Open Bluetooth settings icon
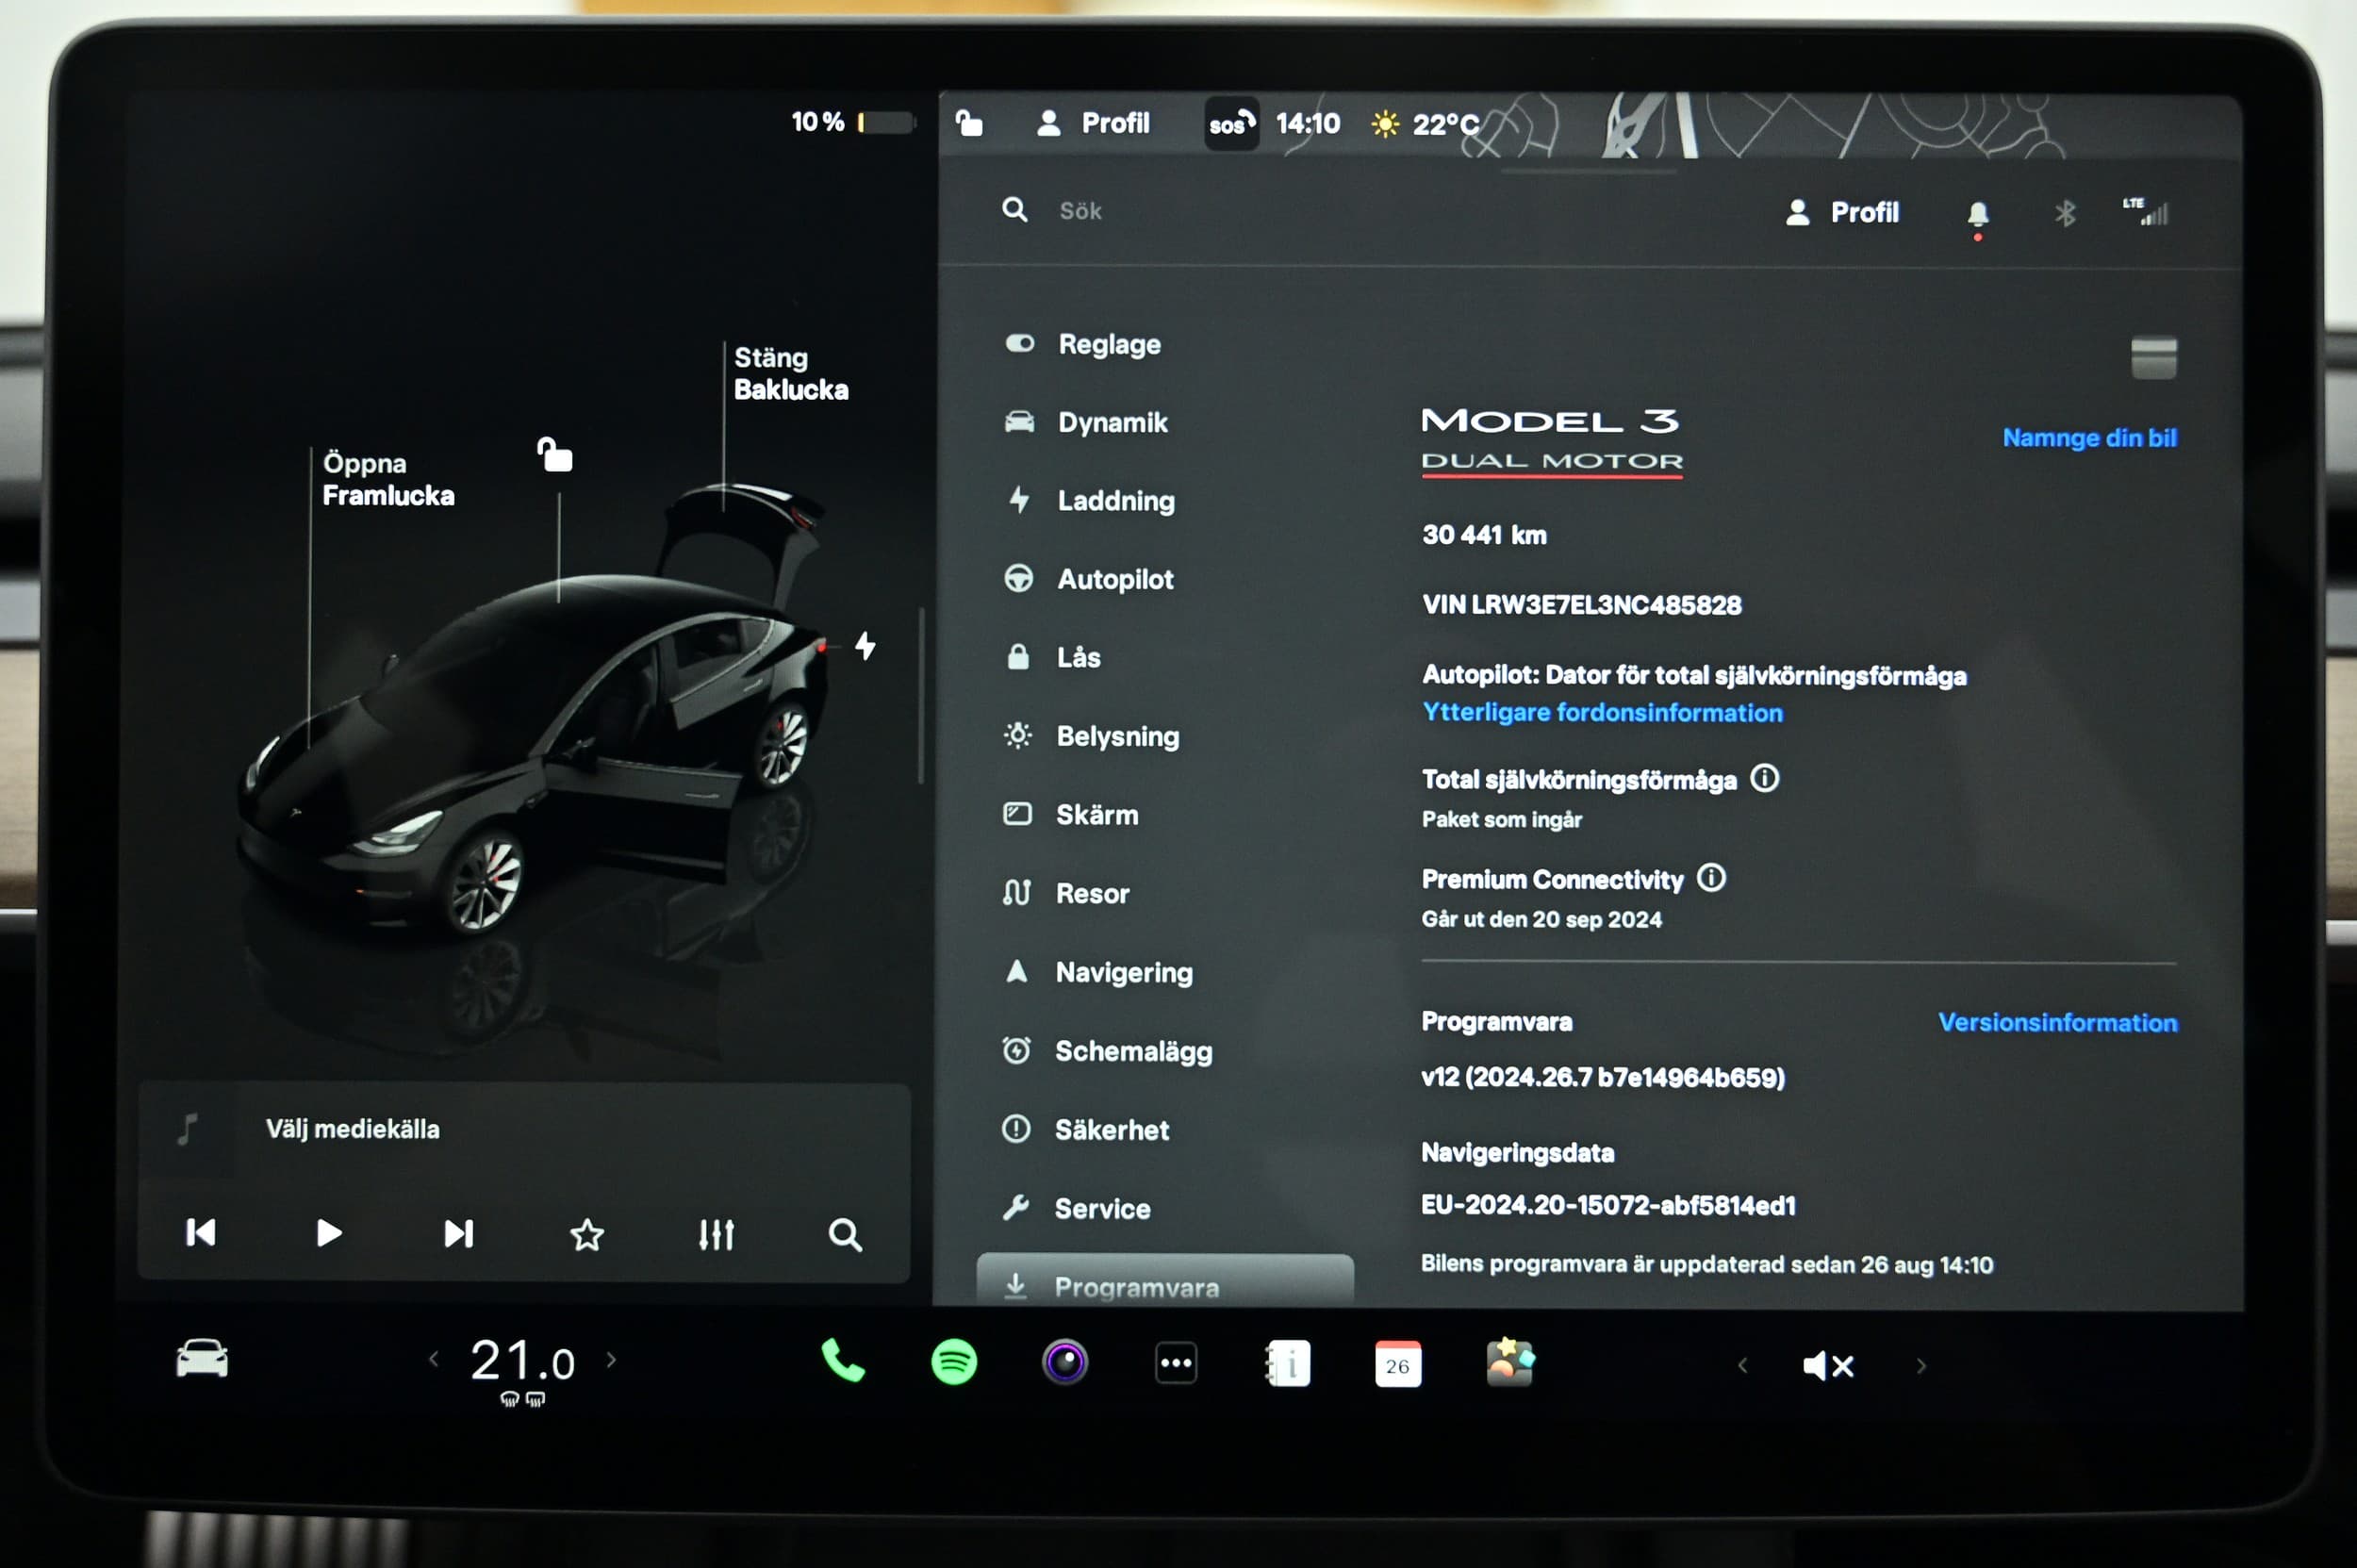 point(2065,213)
